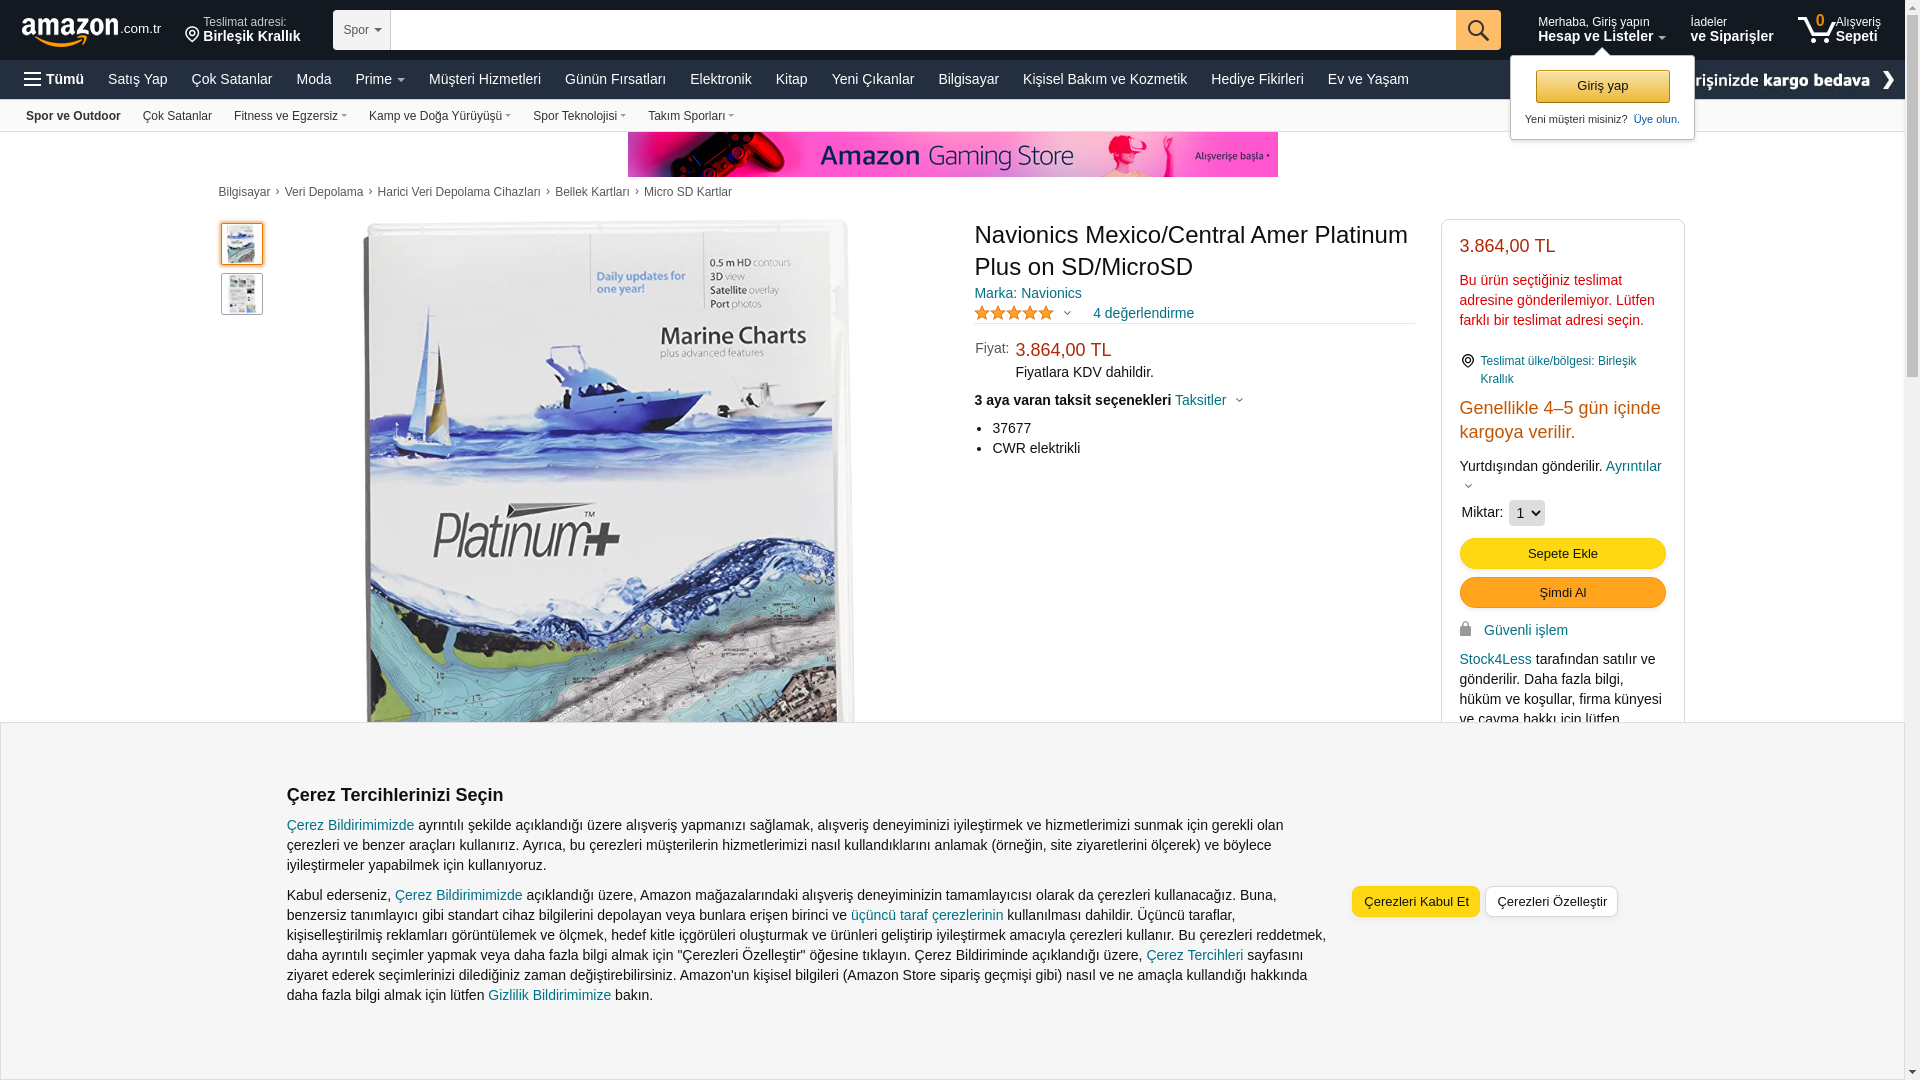Screen dimensions: 1920x1080
Task: Click the five-star rating icons
Action: pyautogui.click(x=1014, y=313)
